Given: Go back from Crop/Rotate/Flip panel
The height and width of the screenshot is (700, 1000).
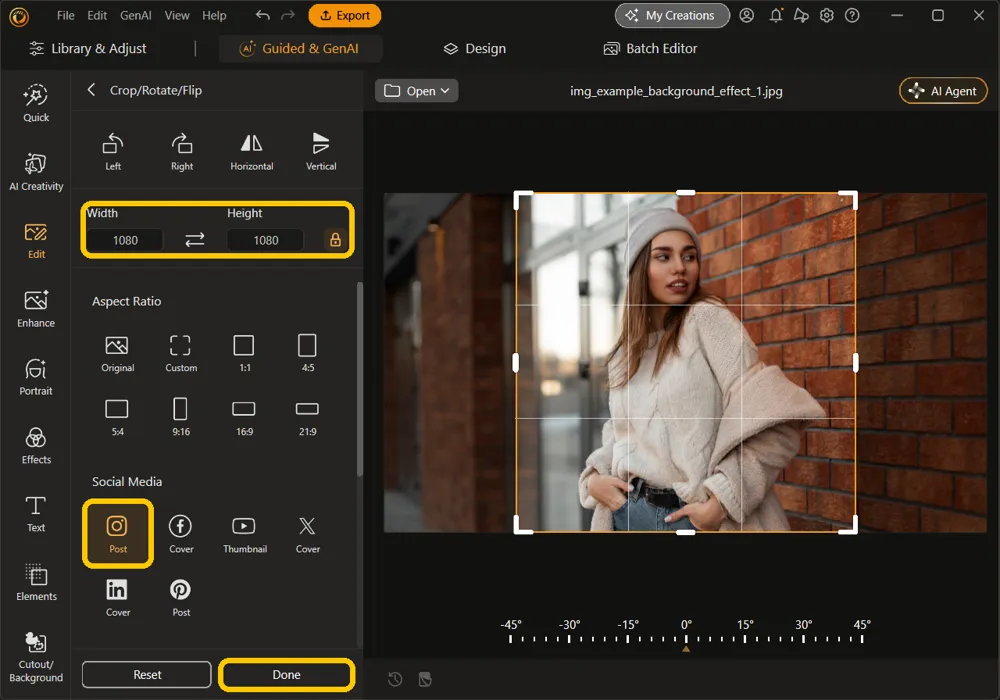Looking at the screenshot, I should pos(91,90).
